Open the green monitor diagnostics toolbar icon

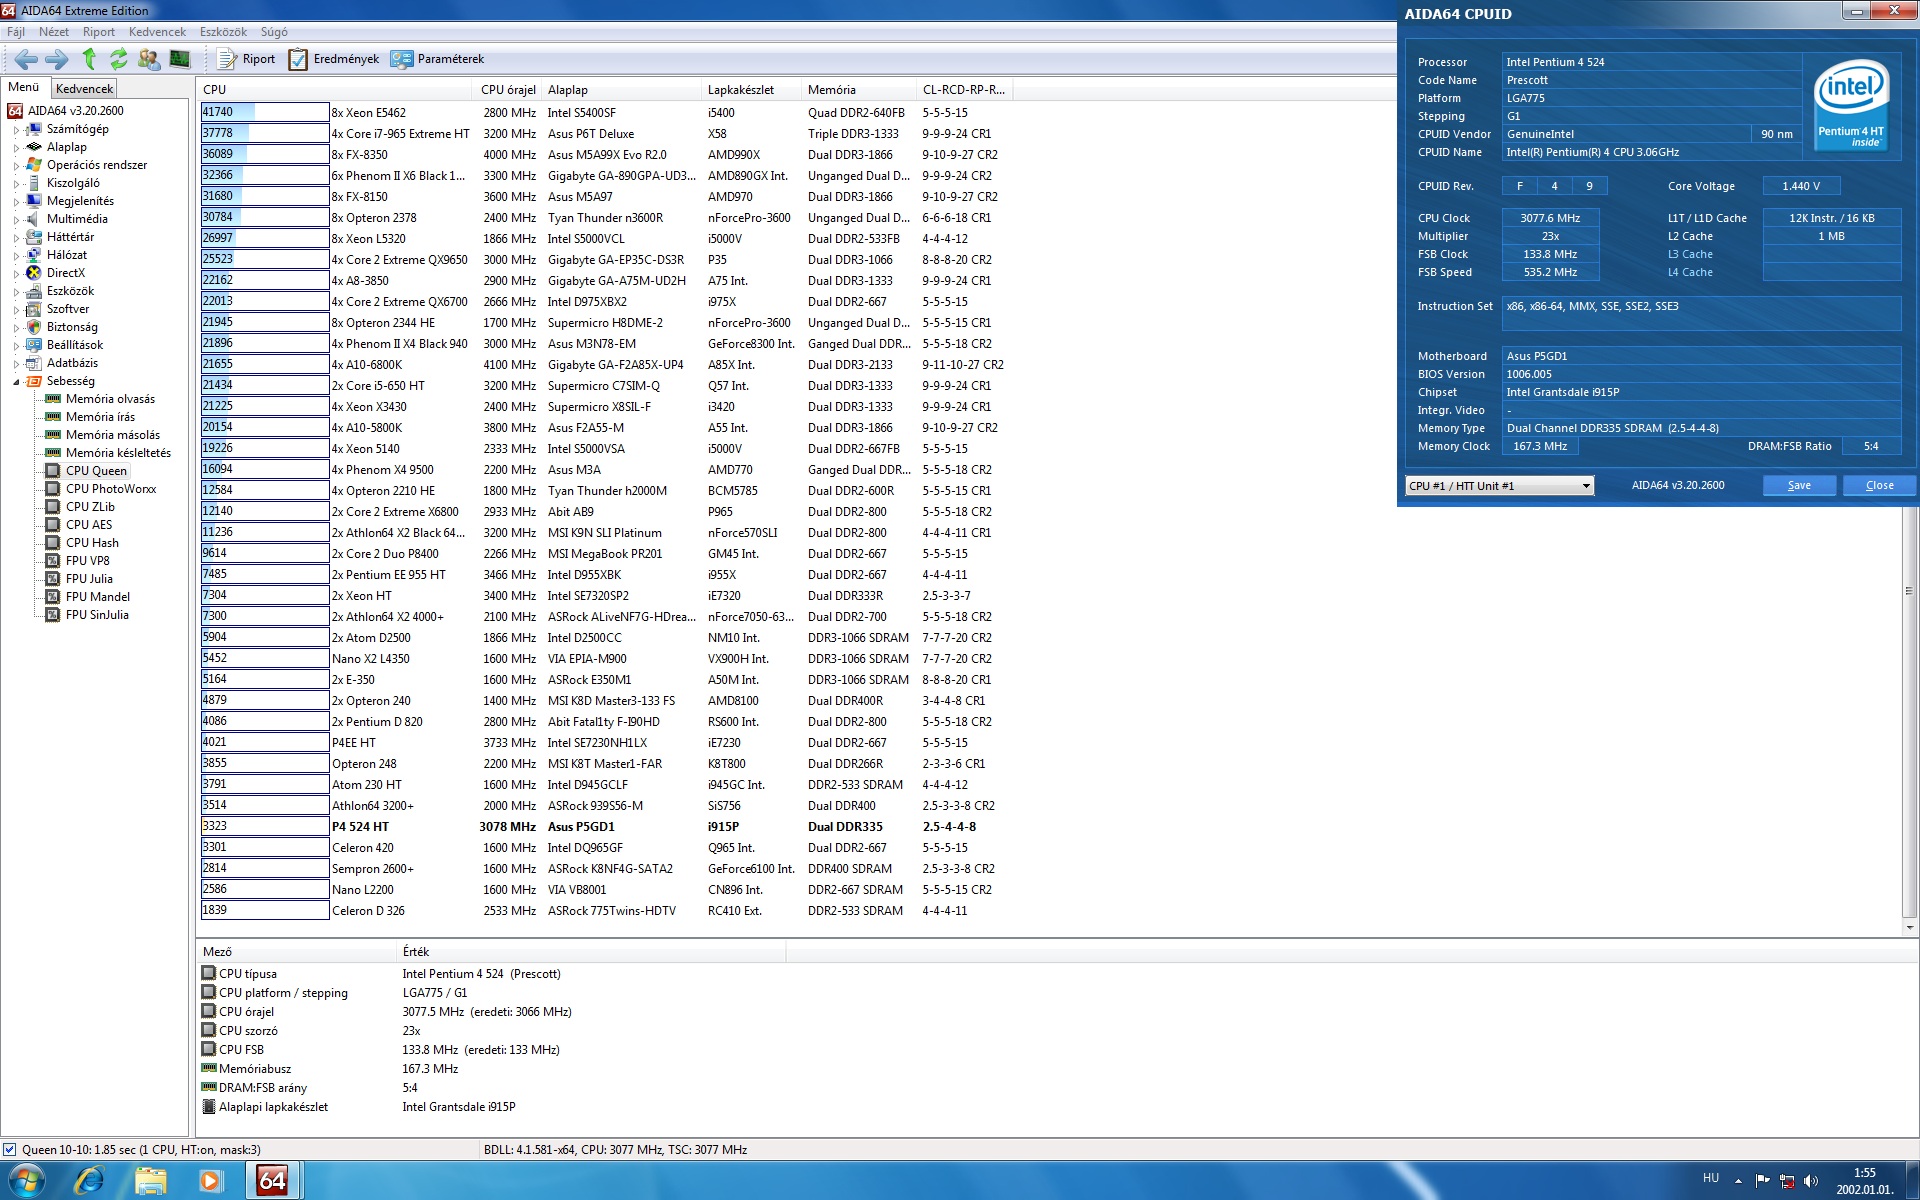(180, 59)
